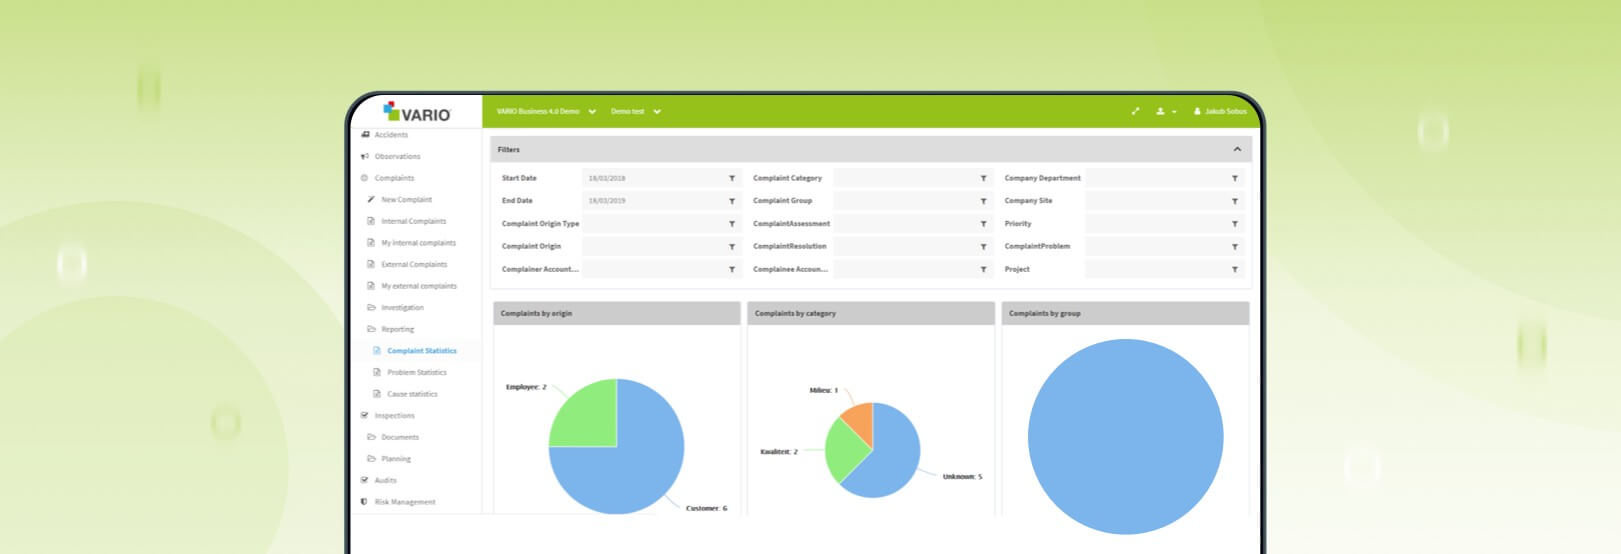This screenshot has height=554, width=1621.
Task: Click the filter icon for Complaint Category
Action: coord(984,179)
